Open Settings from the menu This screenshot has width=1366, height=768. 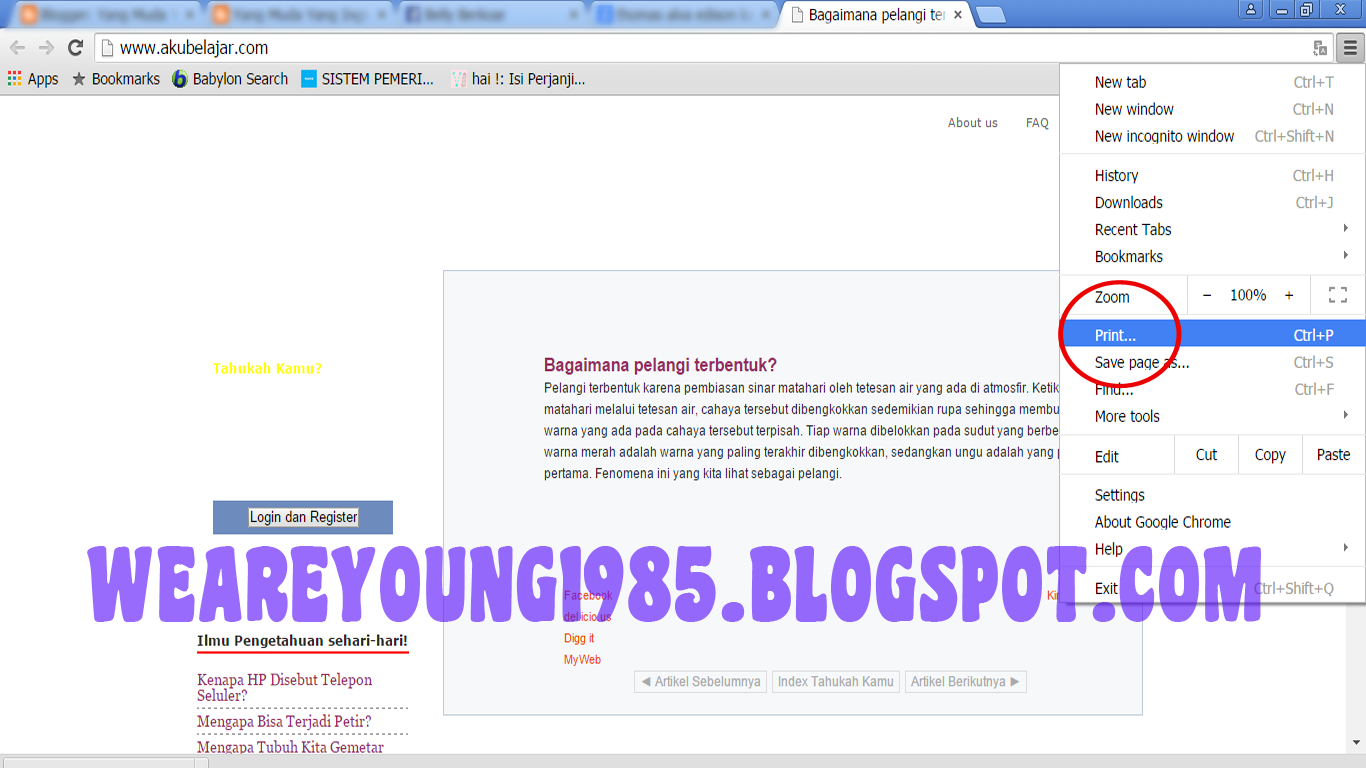(1212, 494)
